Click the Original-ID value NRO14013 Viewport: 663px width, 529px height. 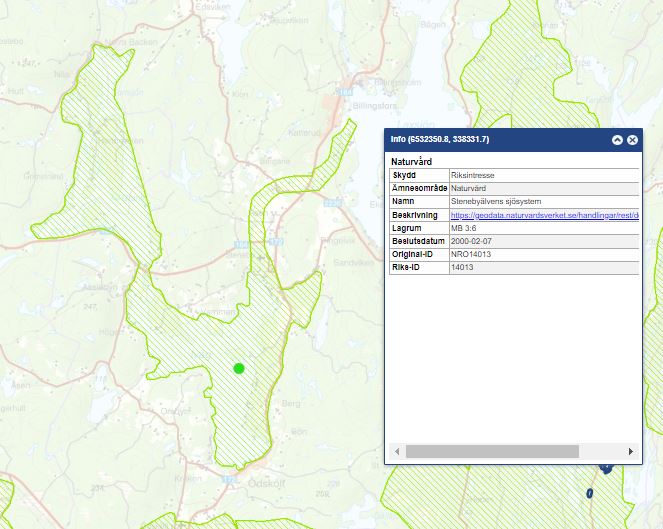(x=472, y=254)
